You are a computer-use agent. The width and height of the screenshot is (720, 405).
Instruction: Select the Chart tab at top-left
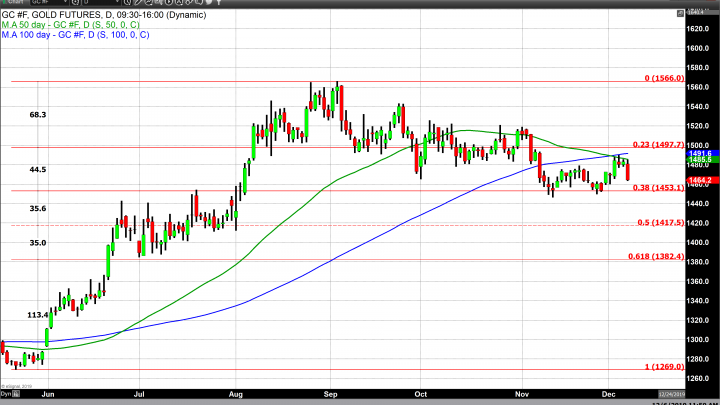point(14,4)
